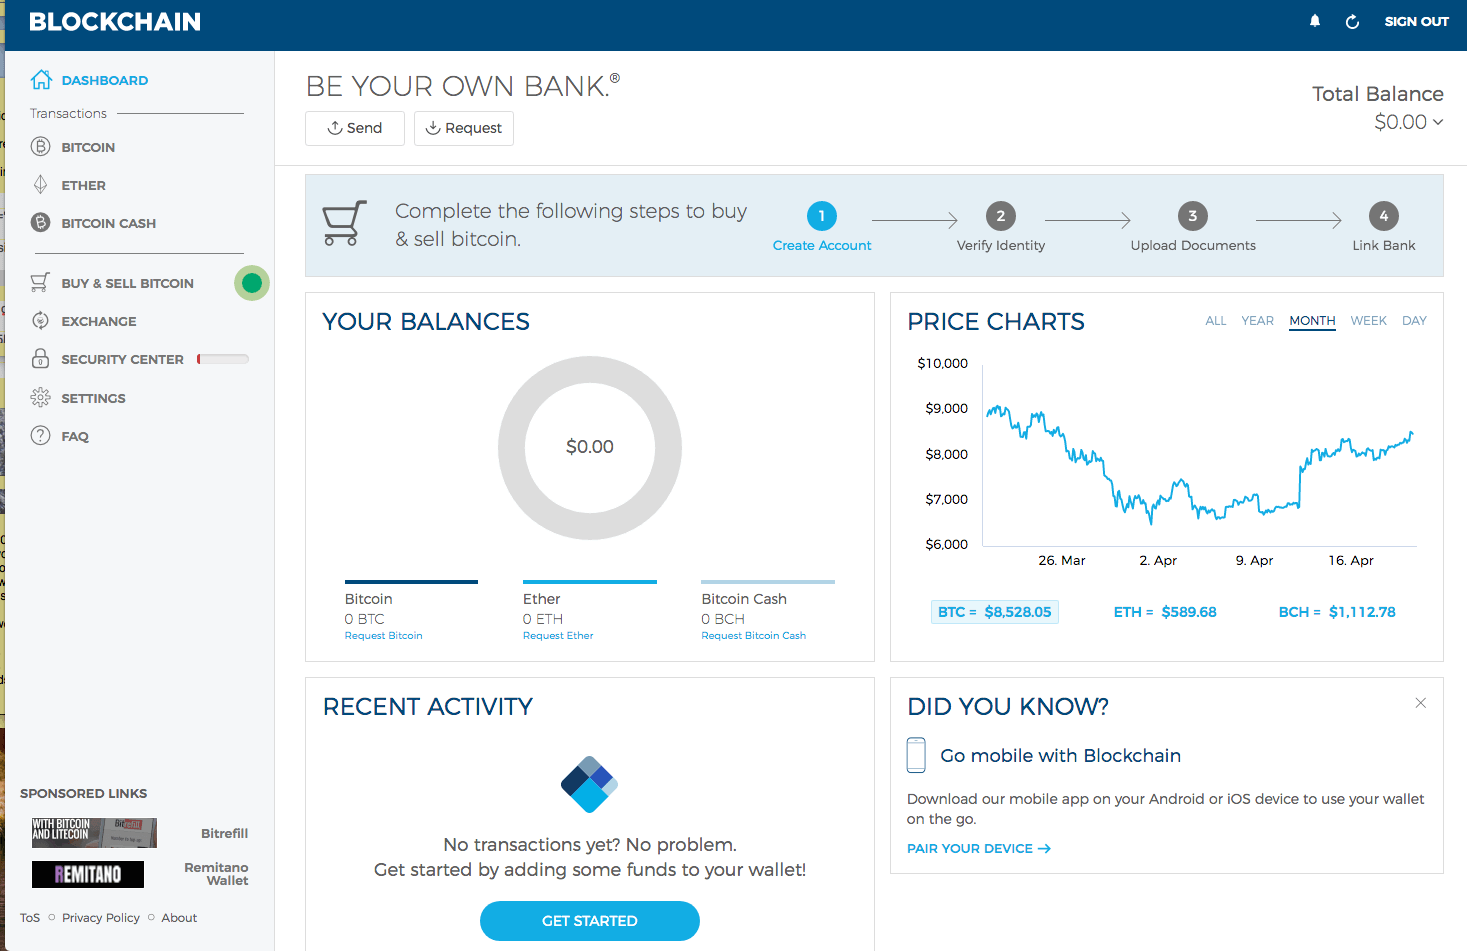Screen dimensions: 1467x951
Task: Click the Create Account step label
Action: coord(822,245)
